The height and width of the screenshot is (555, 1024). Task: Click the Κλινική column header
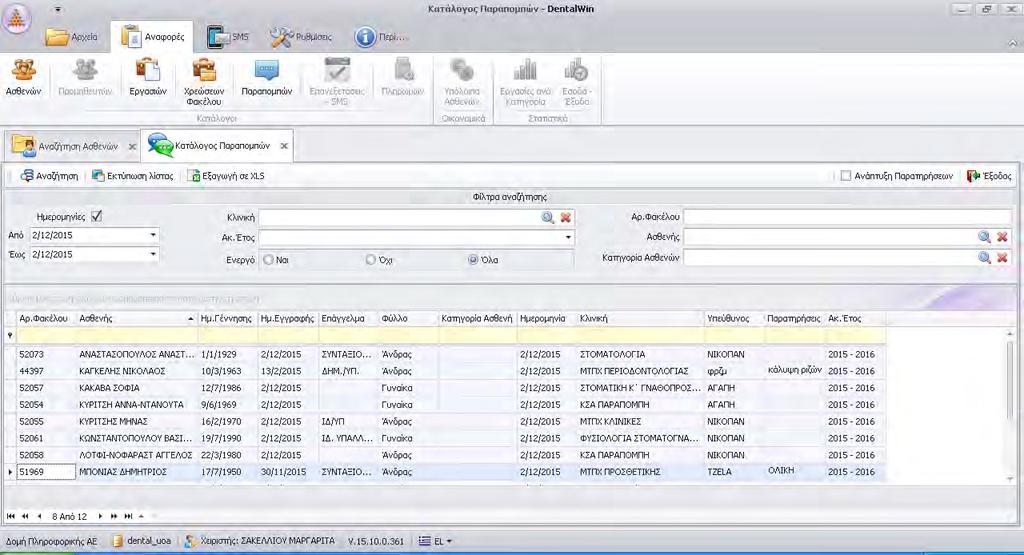(x=640, y=319)
